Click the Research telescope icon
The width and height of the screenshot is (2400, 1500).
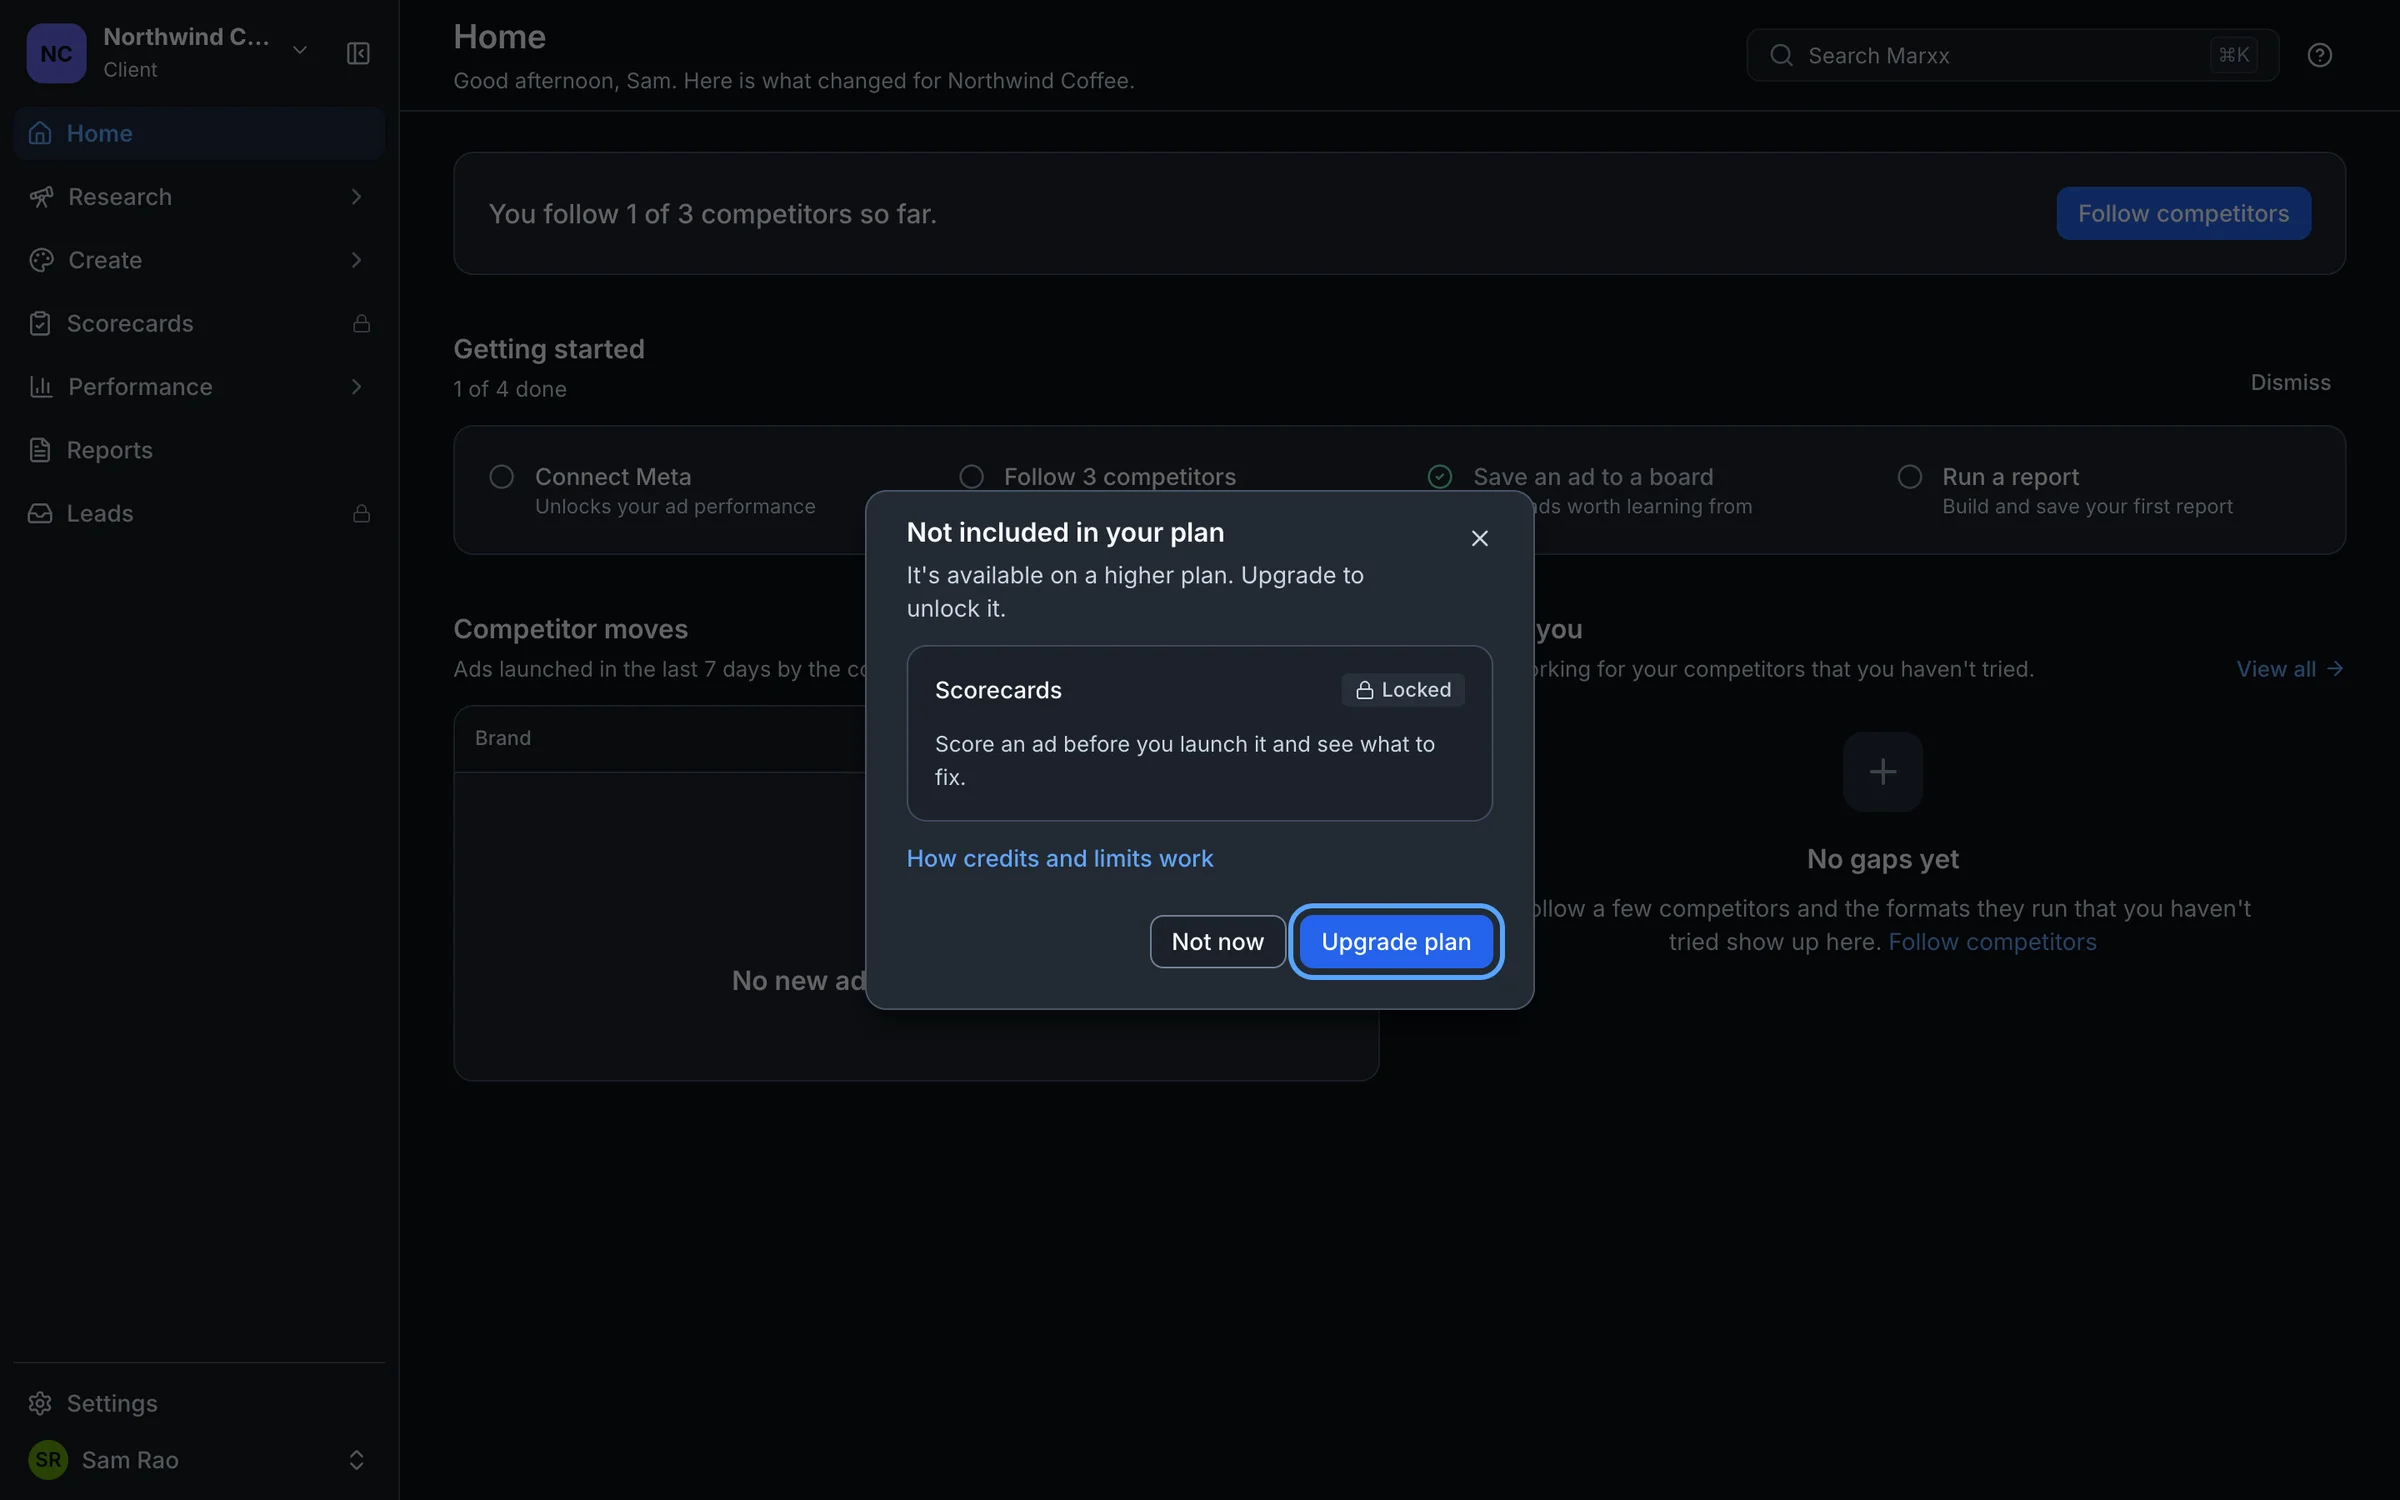[x=40, y=197]
